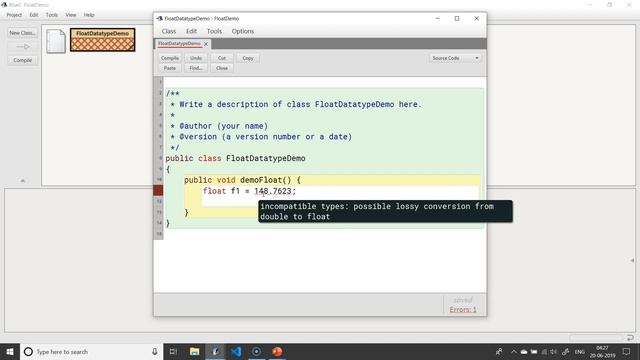
Task: Select the FloatDatatypeDemo class box
Action: pyautogui.click(x=102, y=40)
